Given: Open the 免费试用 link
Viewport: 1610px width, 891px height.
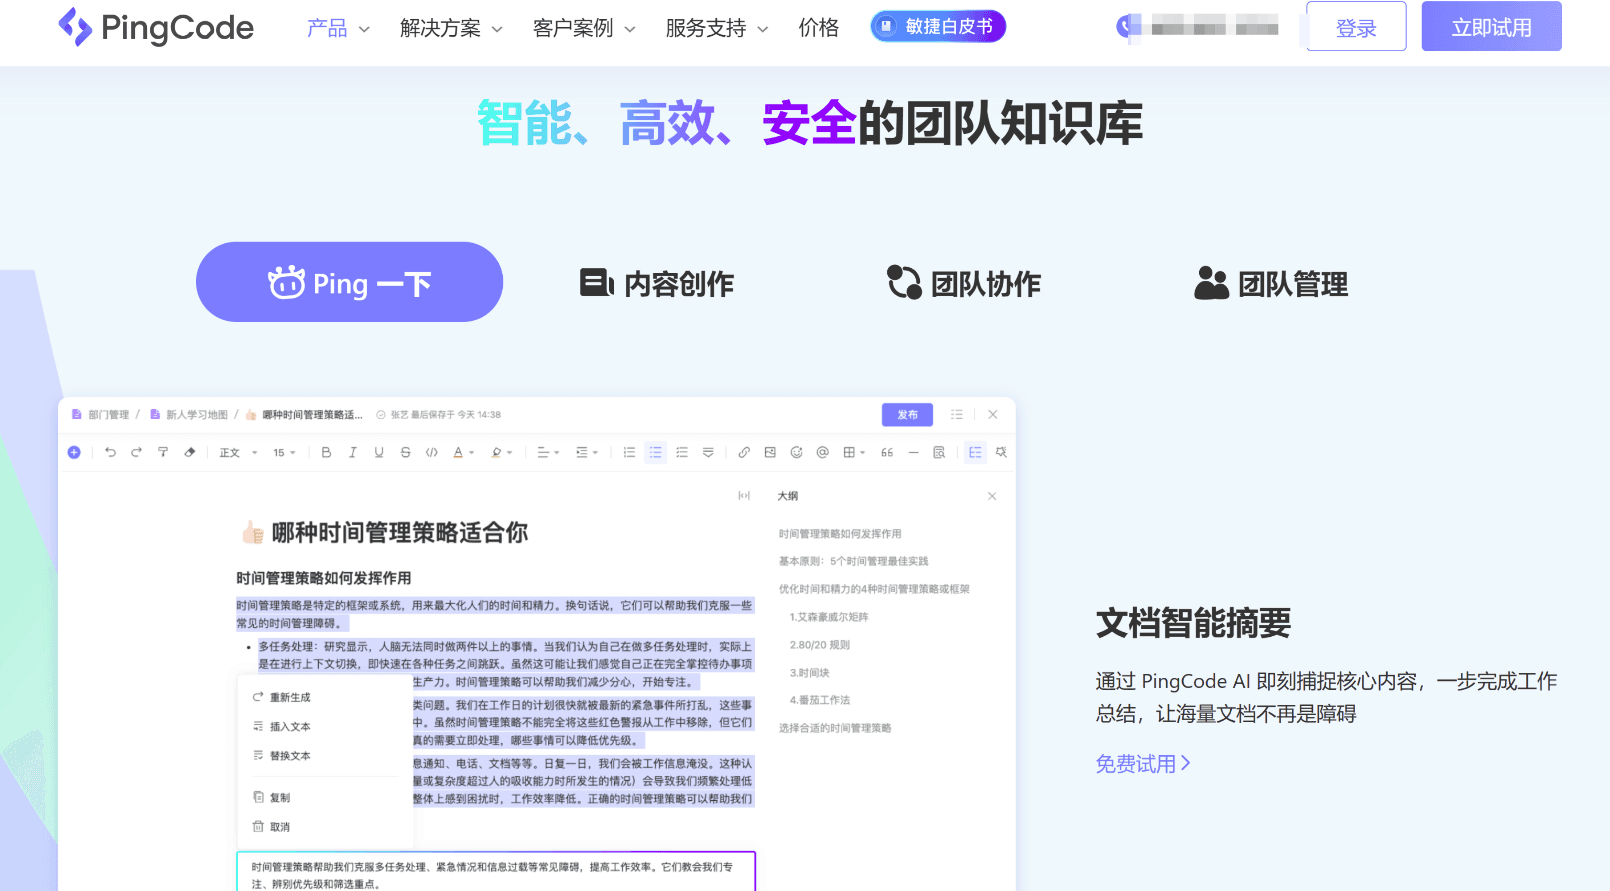Looking at the screenshot, I should [x=1143, y=764].
